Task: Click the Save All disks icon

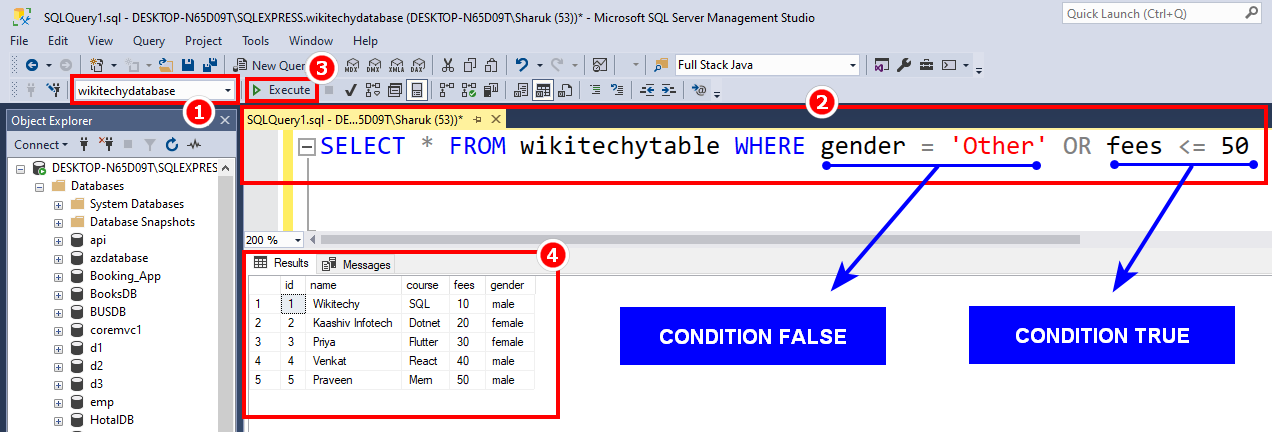Action: click(x=211, y=65)
